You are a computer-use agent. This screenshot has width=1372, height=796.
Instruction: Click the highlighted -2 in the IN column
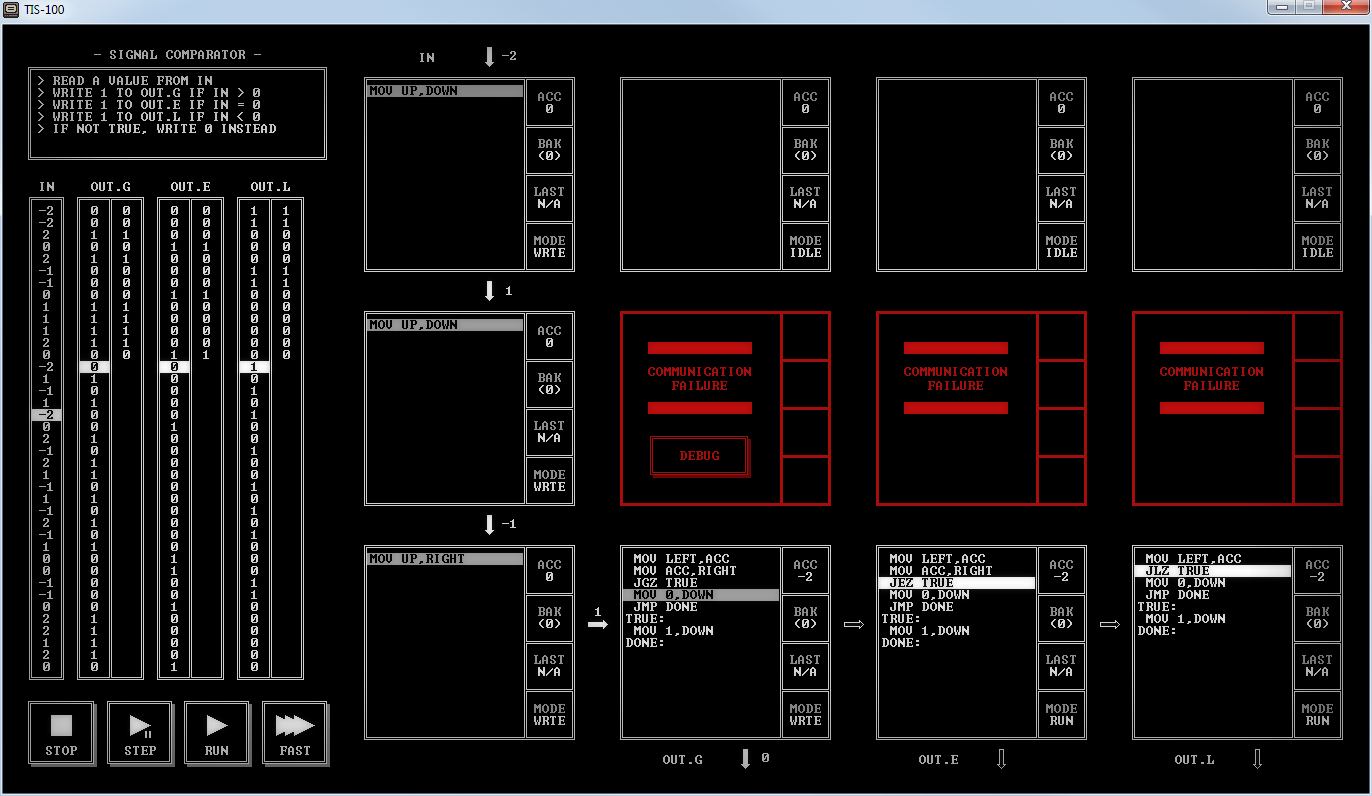[47, 415]
